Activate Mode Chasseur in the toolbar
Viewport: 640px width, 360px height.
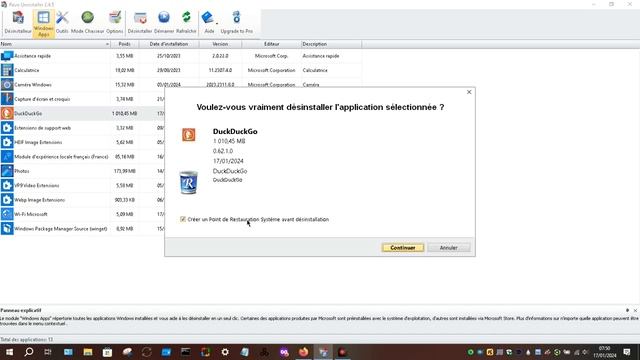tap(87, 22)
